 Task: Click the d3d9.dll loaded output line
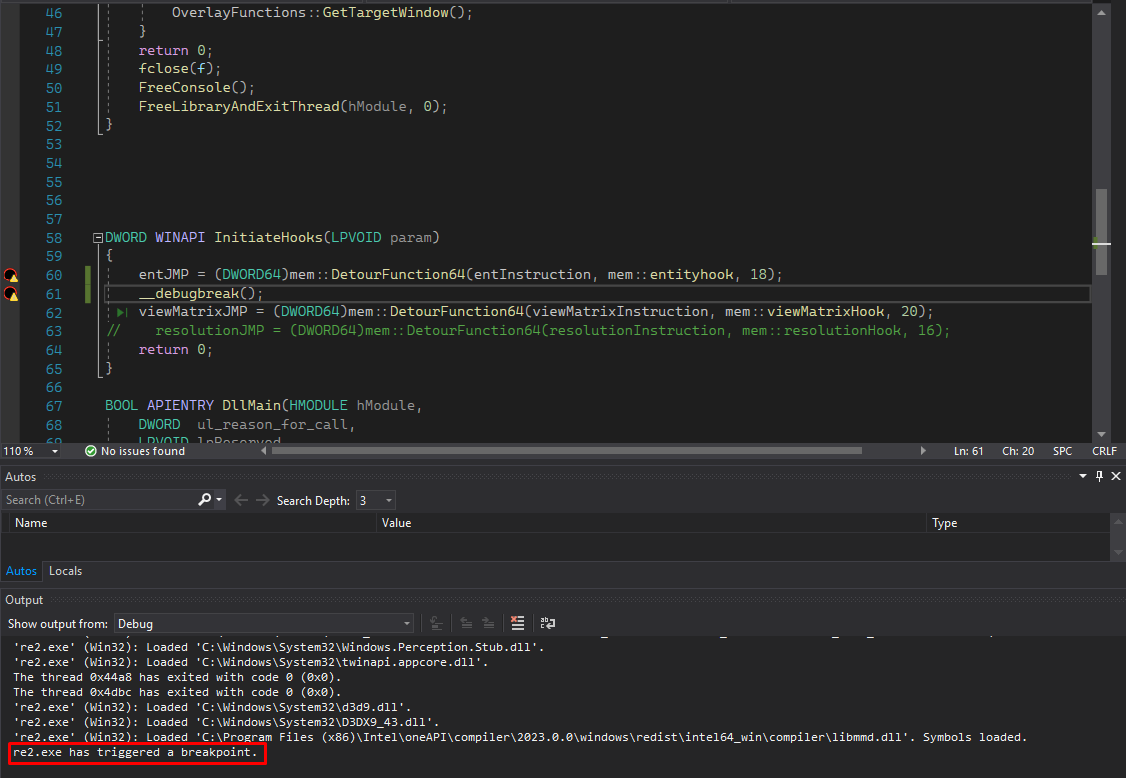[212, 707]
